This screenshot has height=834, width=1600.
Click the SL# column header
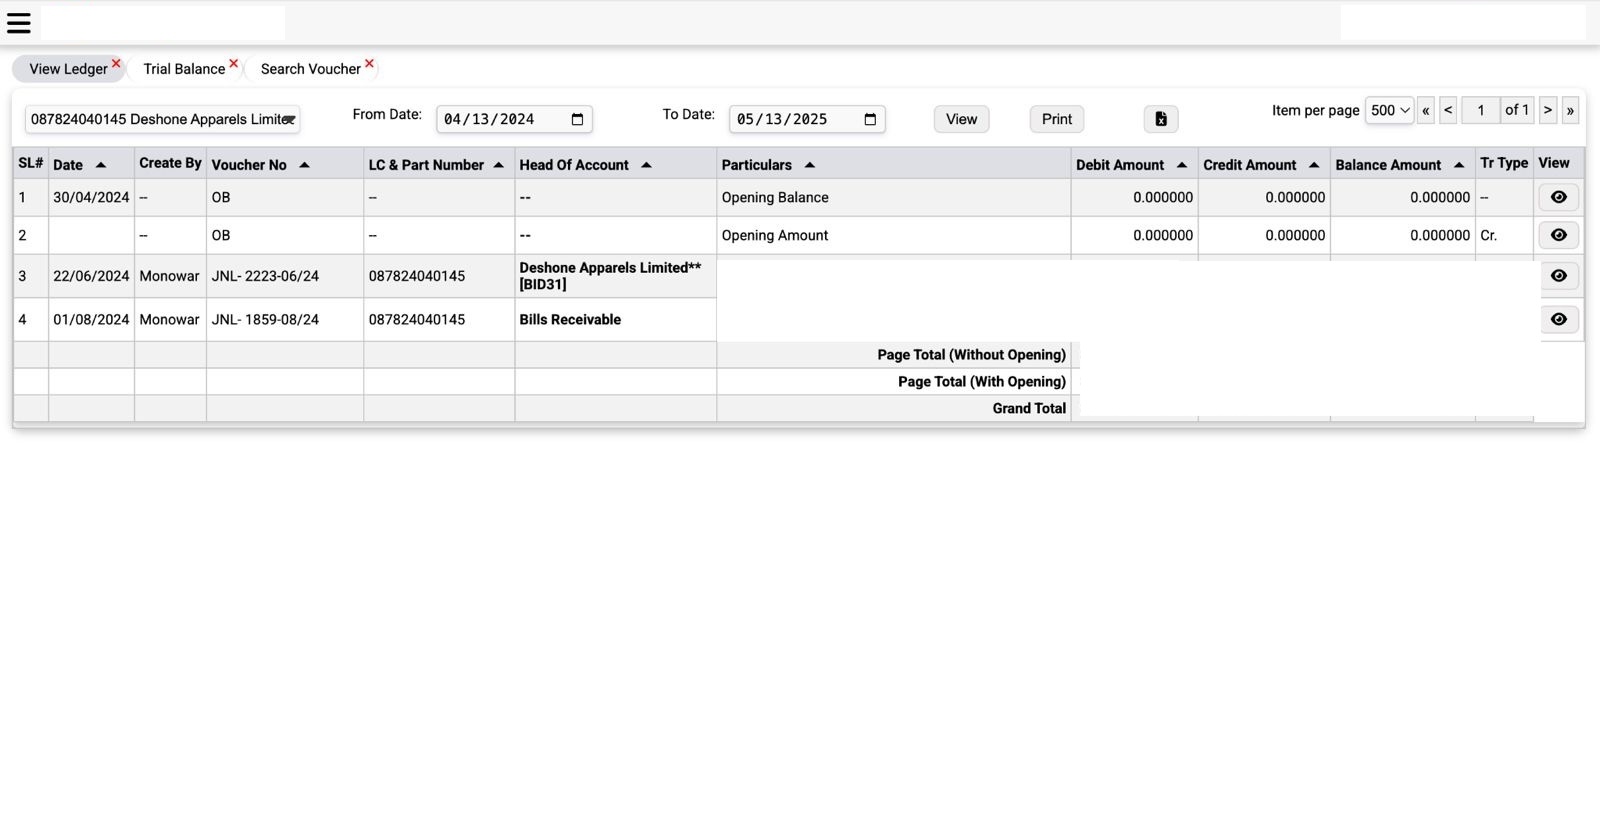[31, 163]
